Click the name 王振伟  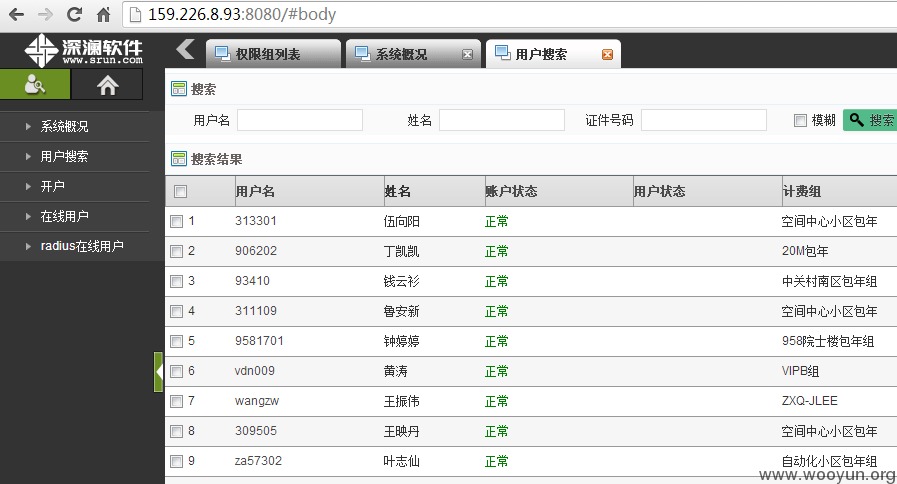(x=402, y=401)
